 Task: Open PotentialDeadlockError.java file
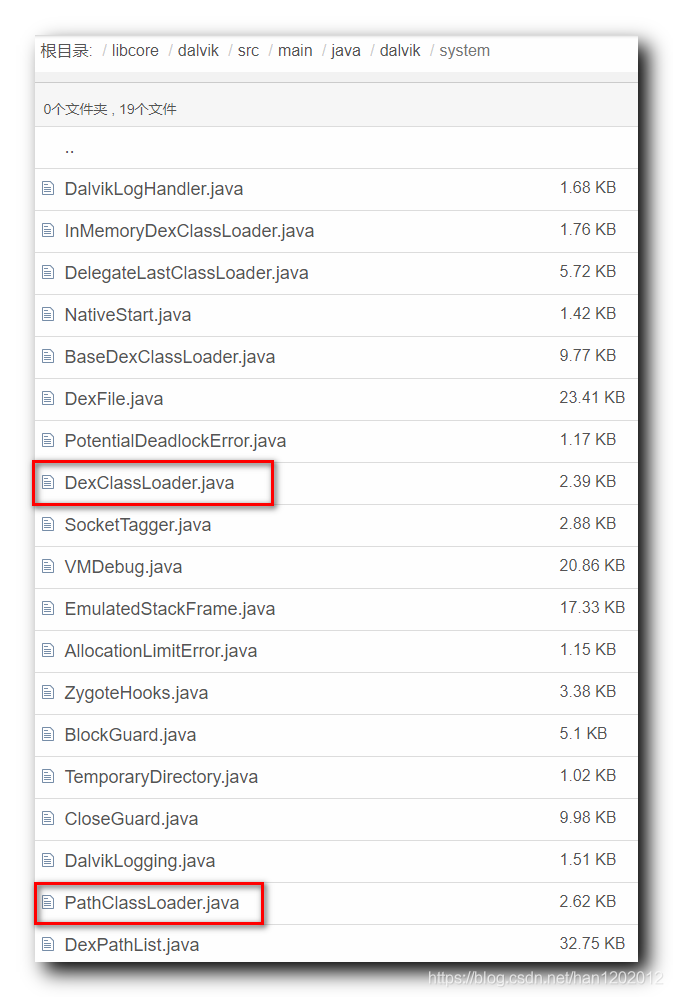[175, 441]
